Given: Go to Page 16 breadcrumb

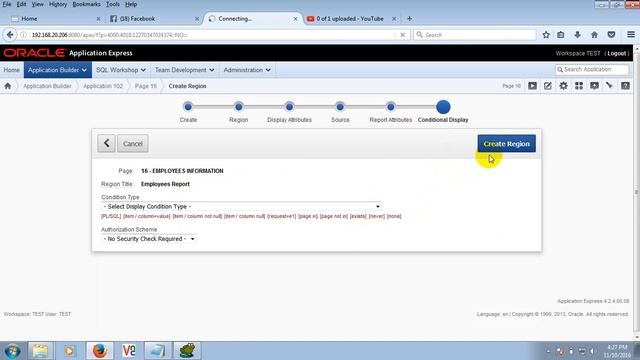Looking at the screenshot, I should pos(146,86).
